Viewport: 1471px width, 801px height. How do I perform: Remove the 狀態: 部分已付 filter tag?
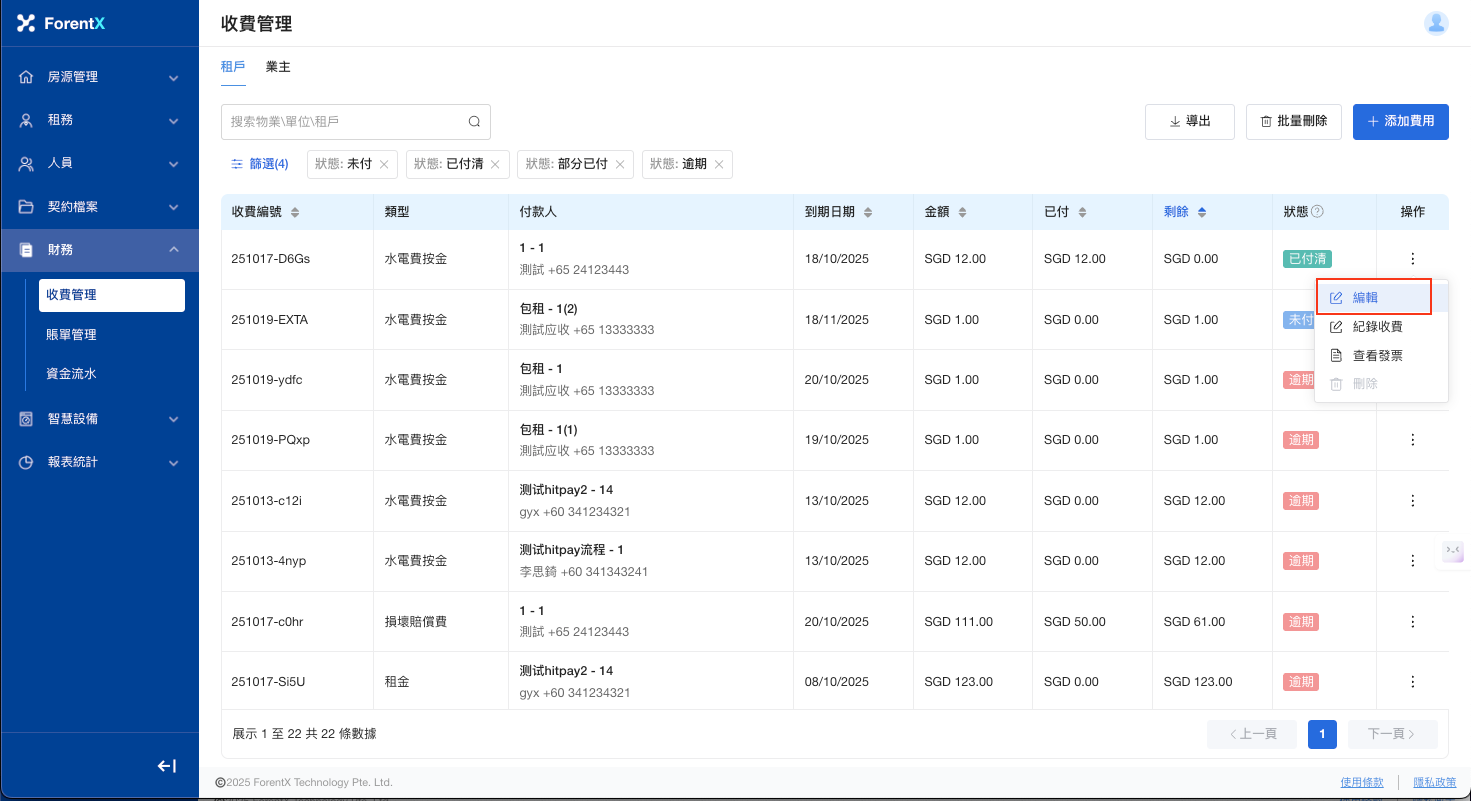tap(619, 164)
